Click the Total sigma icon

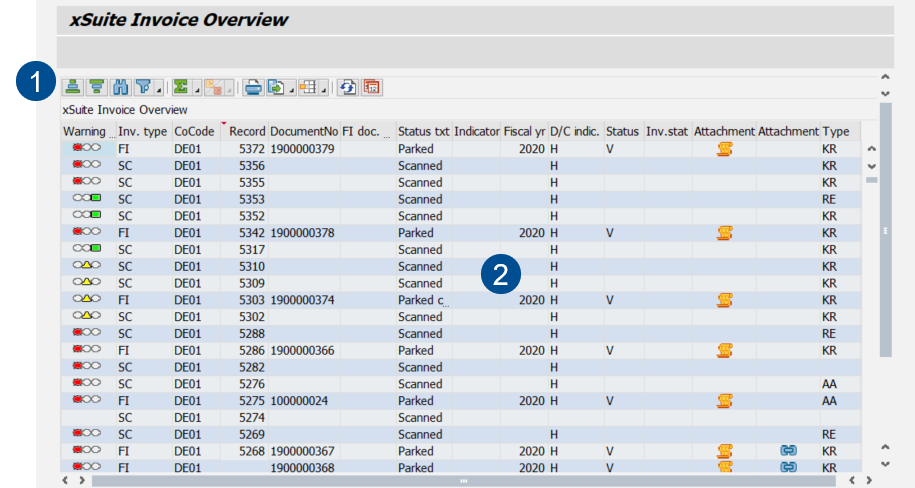tap(181, 87)
